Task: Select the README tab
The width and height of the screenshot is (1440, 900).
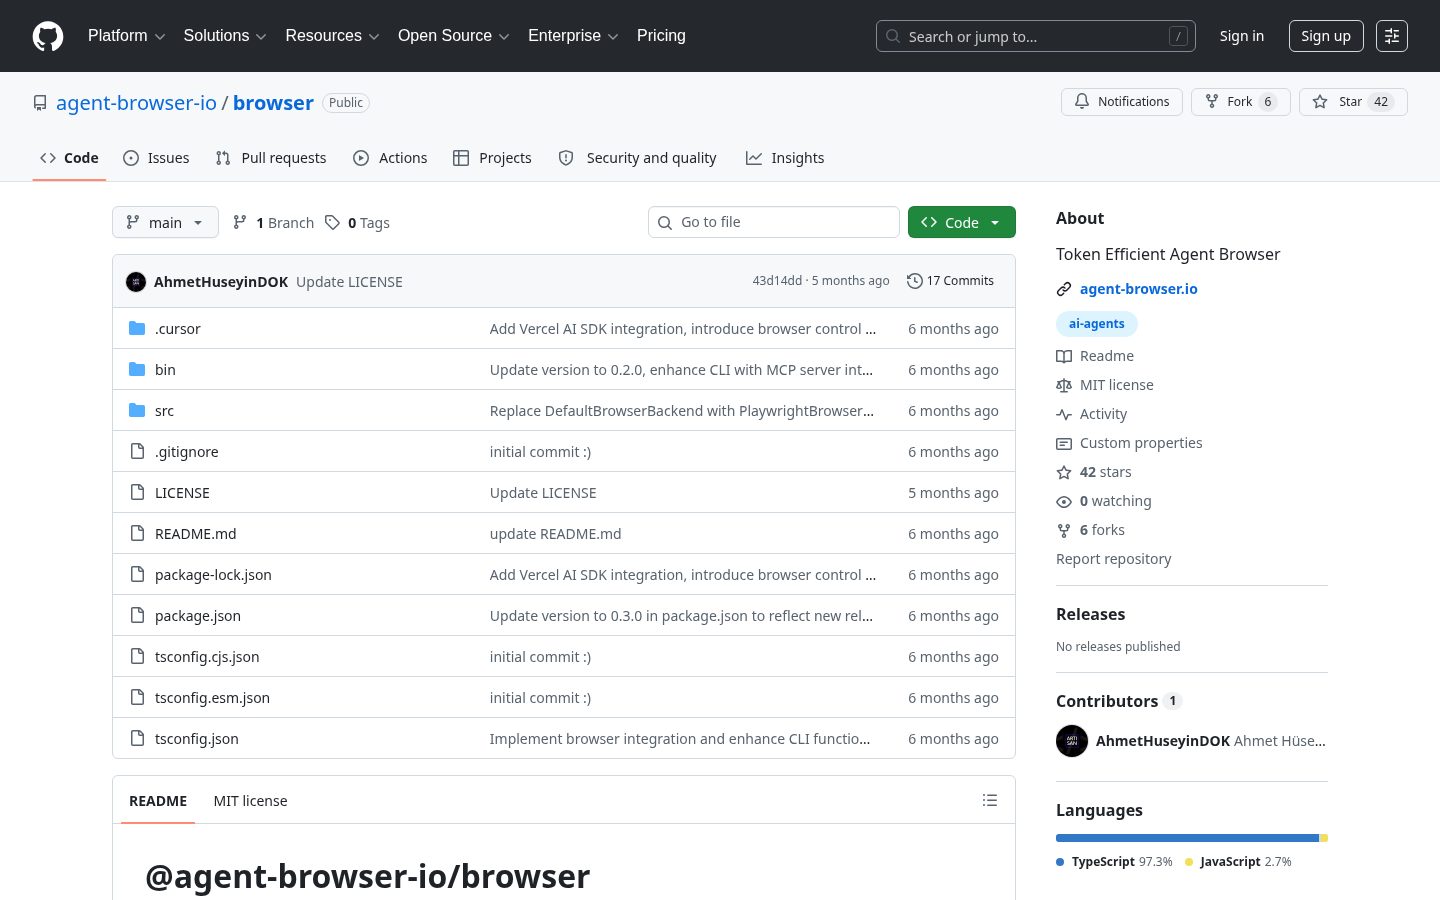Action: point(158,801)
